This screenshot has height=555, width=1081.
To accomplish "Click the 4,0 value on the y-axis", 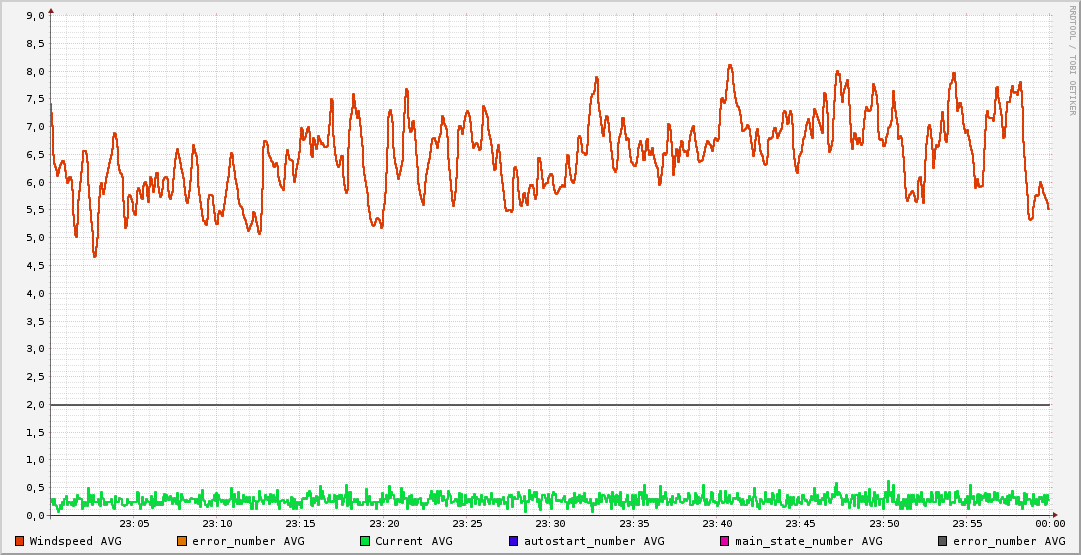I will pyautogui.click(x=35, y=293).
